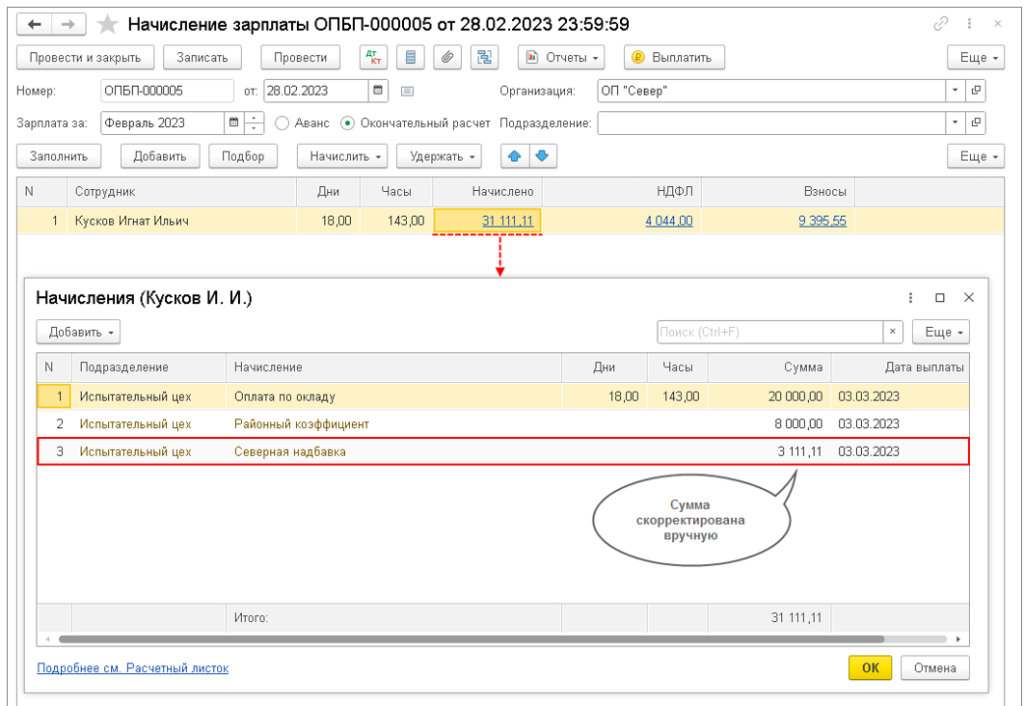Screen dimensions: 1024x706
Task: Open the Начислить dropdown menu
Action: point(341,156)
